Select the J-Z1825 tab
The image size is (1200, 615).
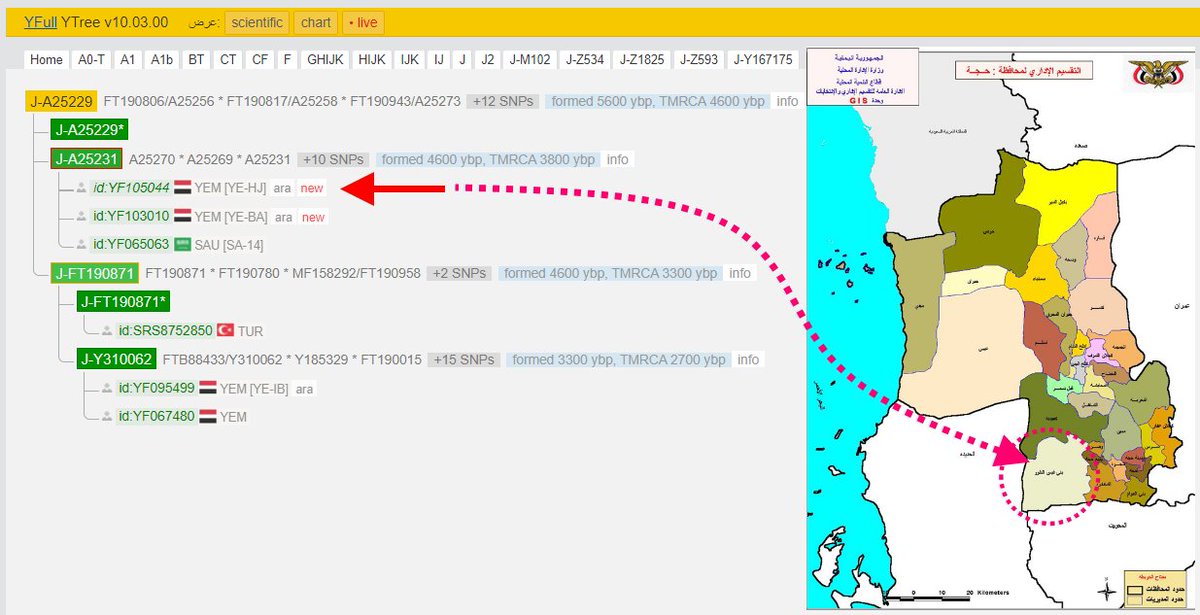(642, 60)
